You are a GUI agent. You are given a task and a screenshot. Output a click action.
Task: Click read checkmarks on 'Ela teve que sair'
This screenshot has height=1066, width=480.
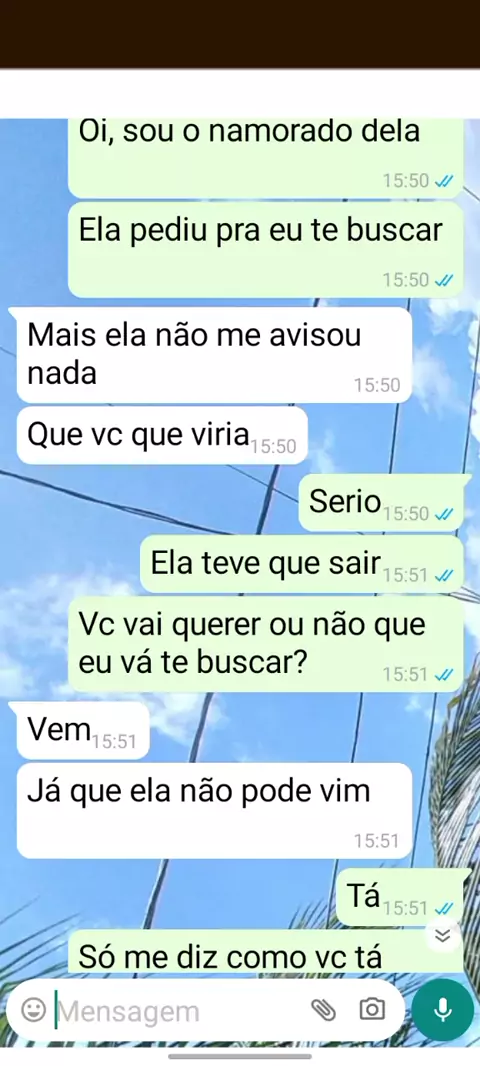pyautogui.click(x=443, y=575)
